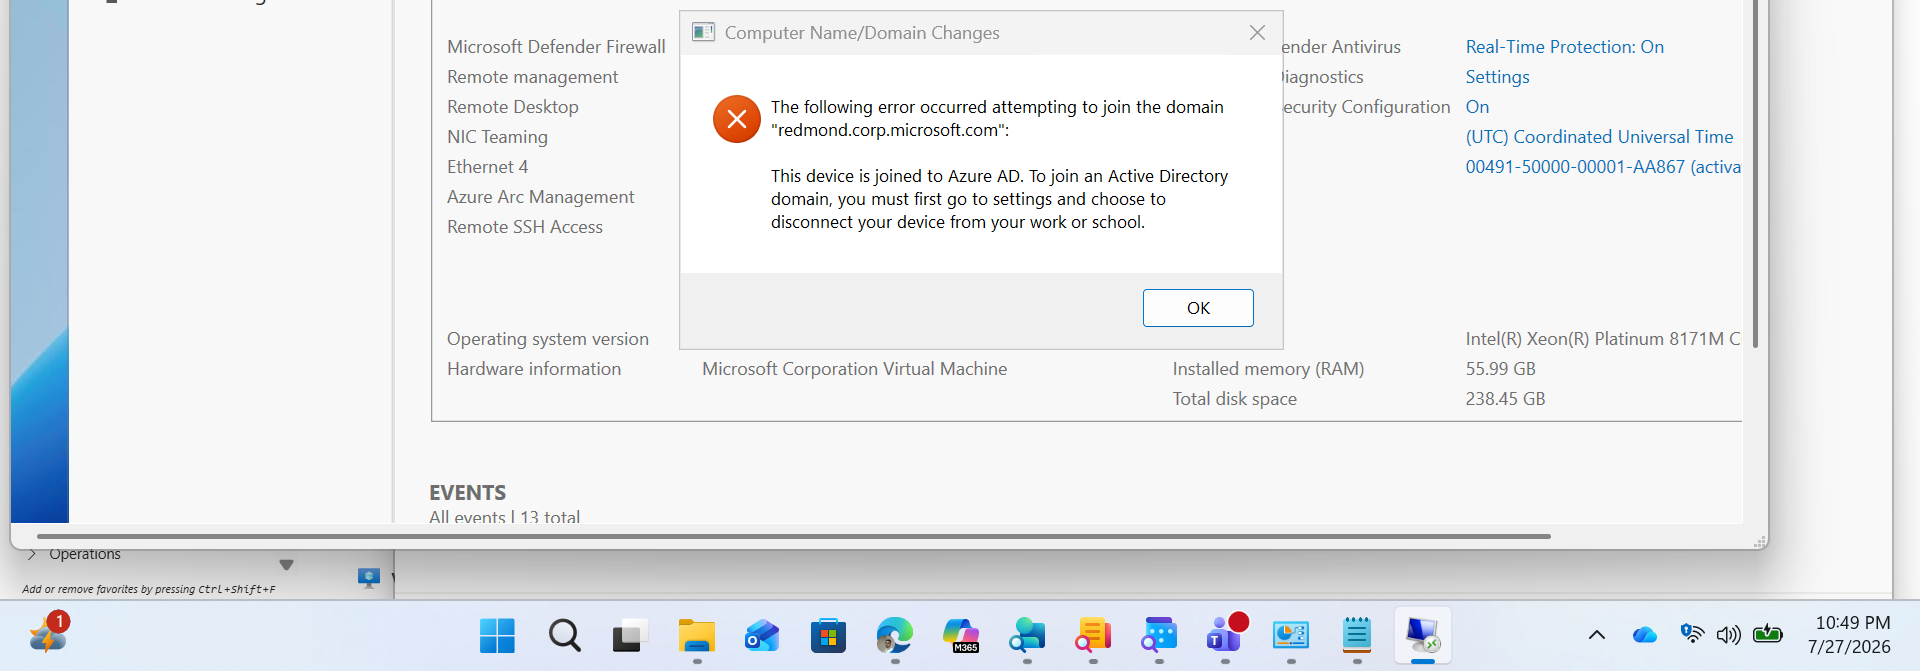
Task: Open Notepad from taskbar
Action: click(1357, 635)
